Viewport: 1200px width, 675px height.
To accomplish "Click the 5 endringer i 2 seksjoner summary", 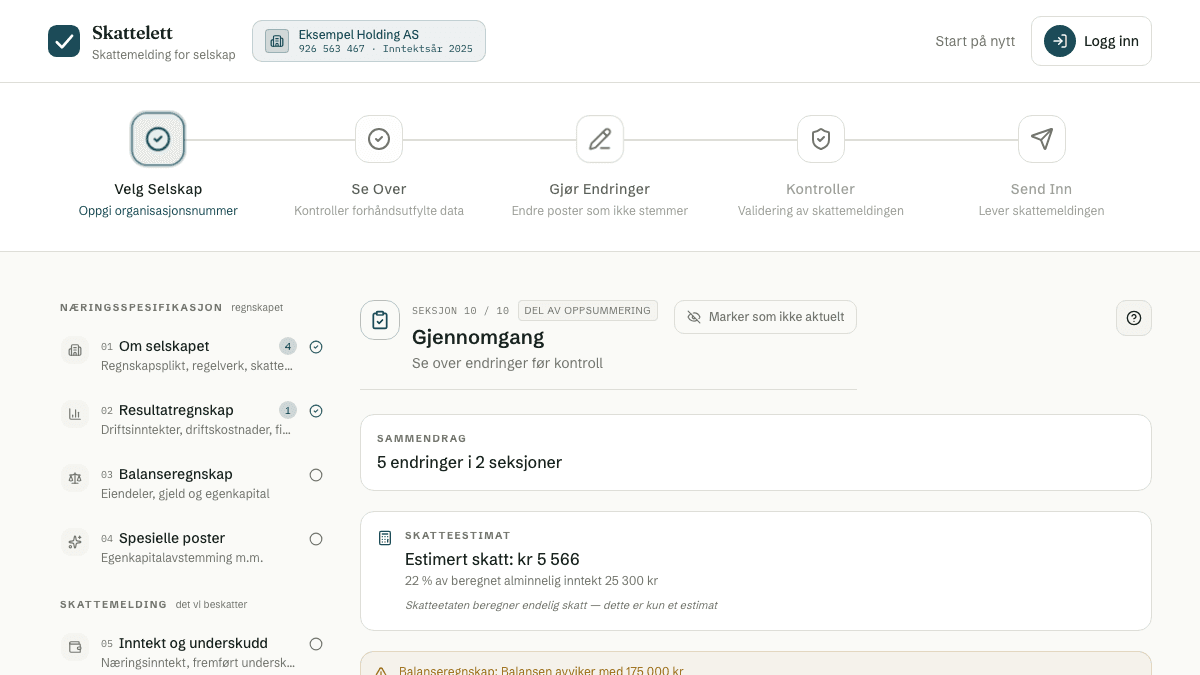I will click(x=469, y=462).
